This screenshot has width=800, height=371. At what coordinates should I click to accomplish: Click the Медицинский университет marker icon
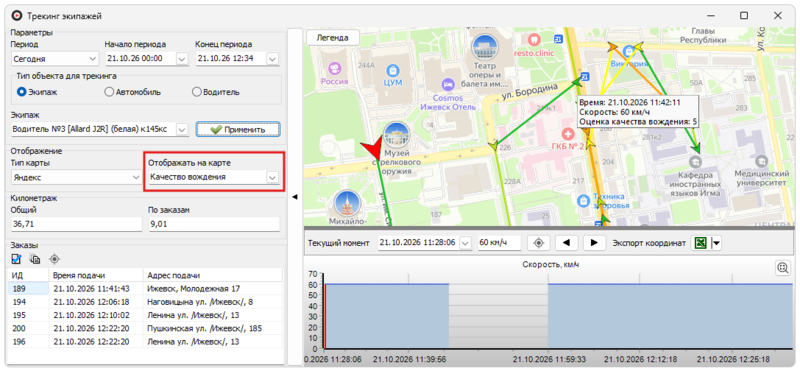(x=761, y=161)
